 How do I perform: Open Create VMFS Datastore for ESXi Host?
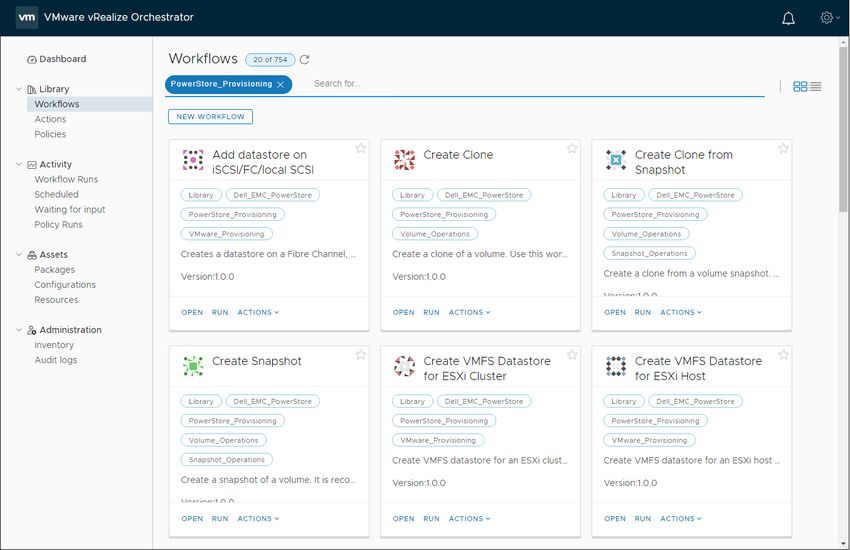[615, 519]
